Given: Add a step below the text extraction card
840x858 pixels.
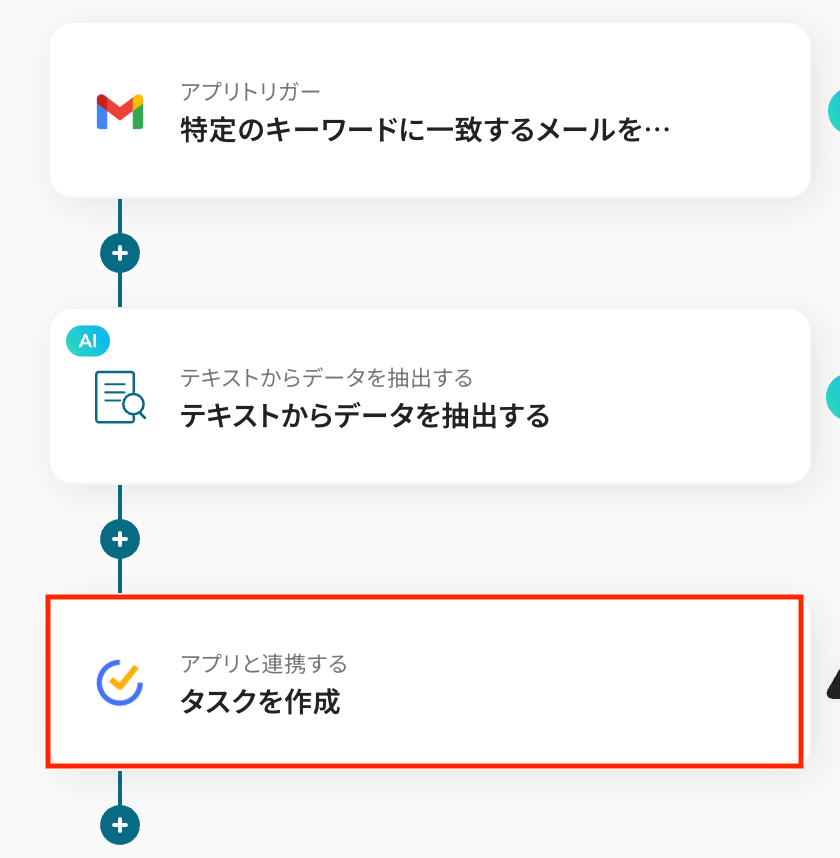Looking at the screenshot, I should coord(120,539).
